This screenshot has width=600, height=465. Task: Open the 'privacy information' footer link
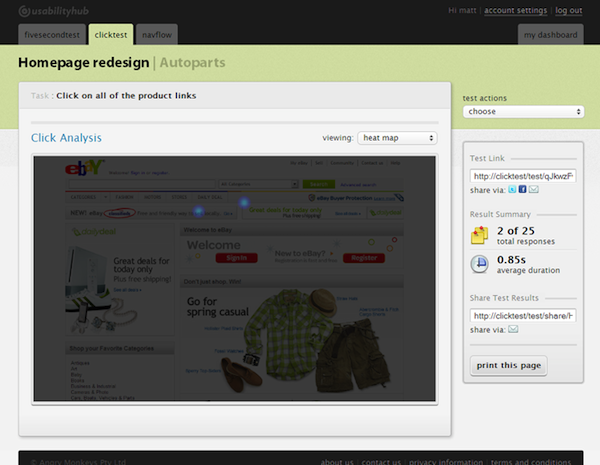pos(446,462)
